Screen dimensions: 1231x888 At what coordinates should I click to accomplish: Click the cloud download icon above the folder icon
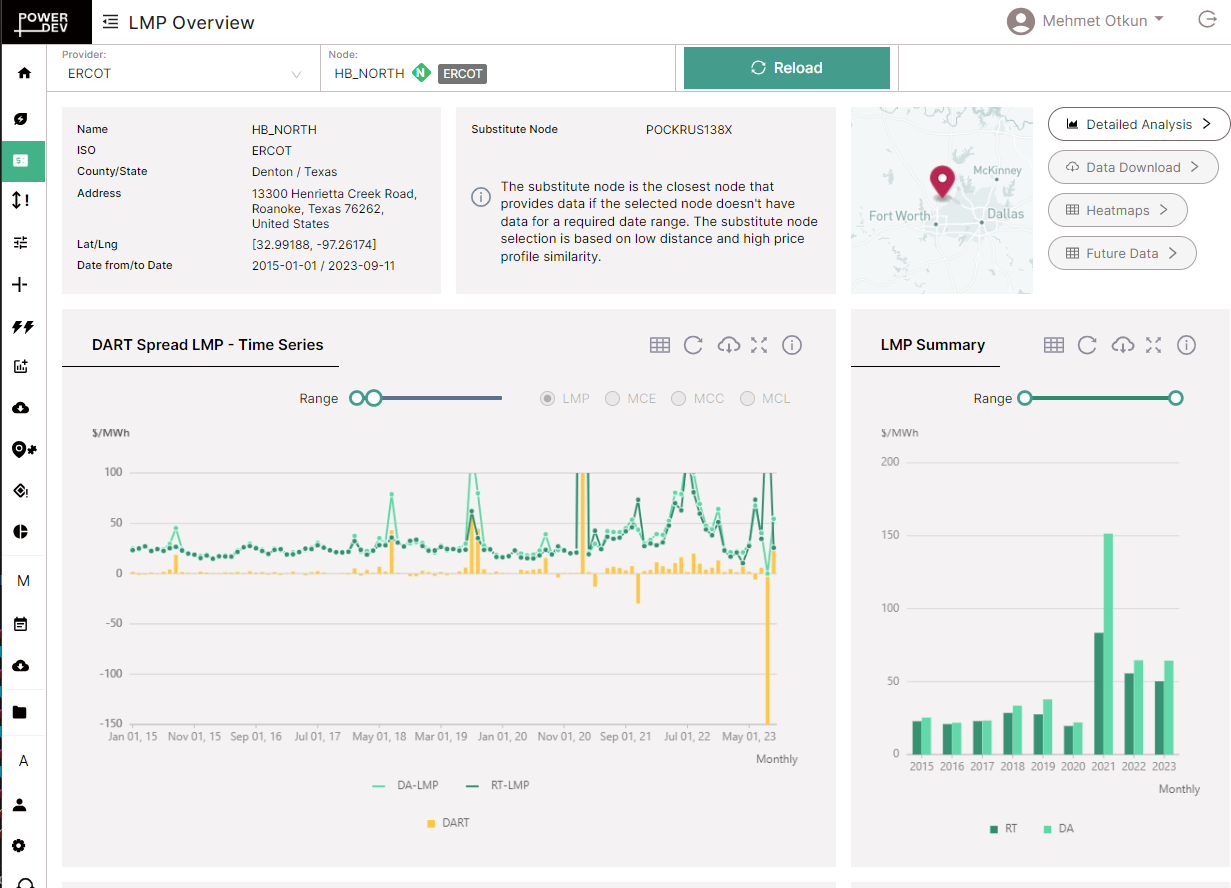[x=21, y=666]
